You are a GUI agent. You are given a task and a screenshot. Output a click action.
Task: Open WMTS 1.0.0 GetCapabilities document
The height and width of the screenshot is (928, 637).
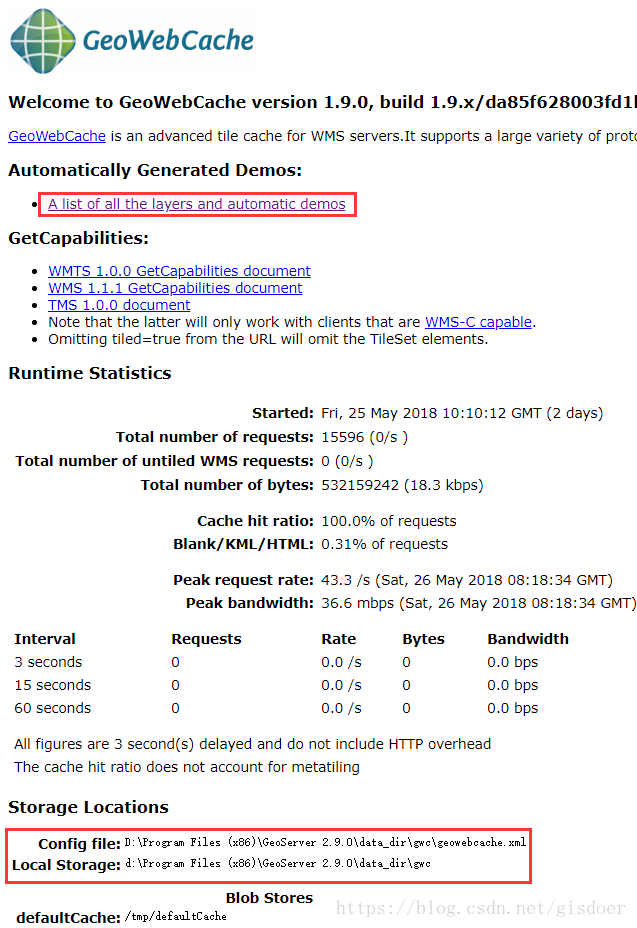pos(179,271)
